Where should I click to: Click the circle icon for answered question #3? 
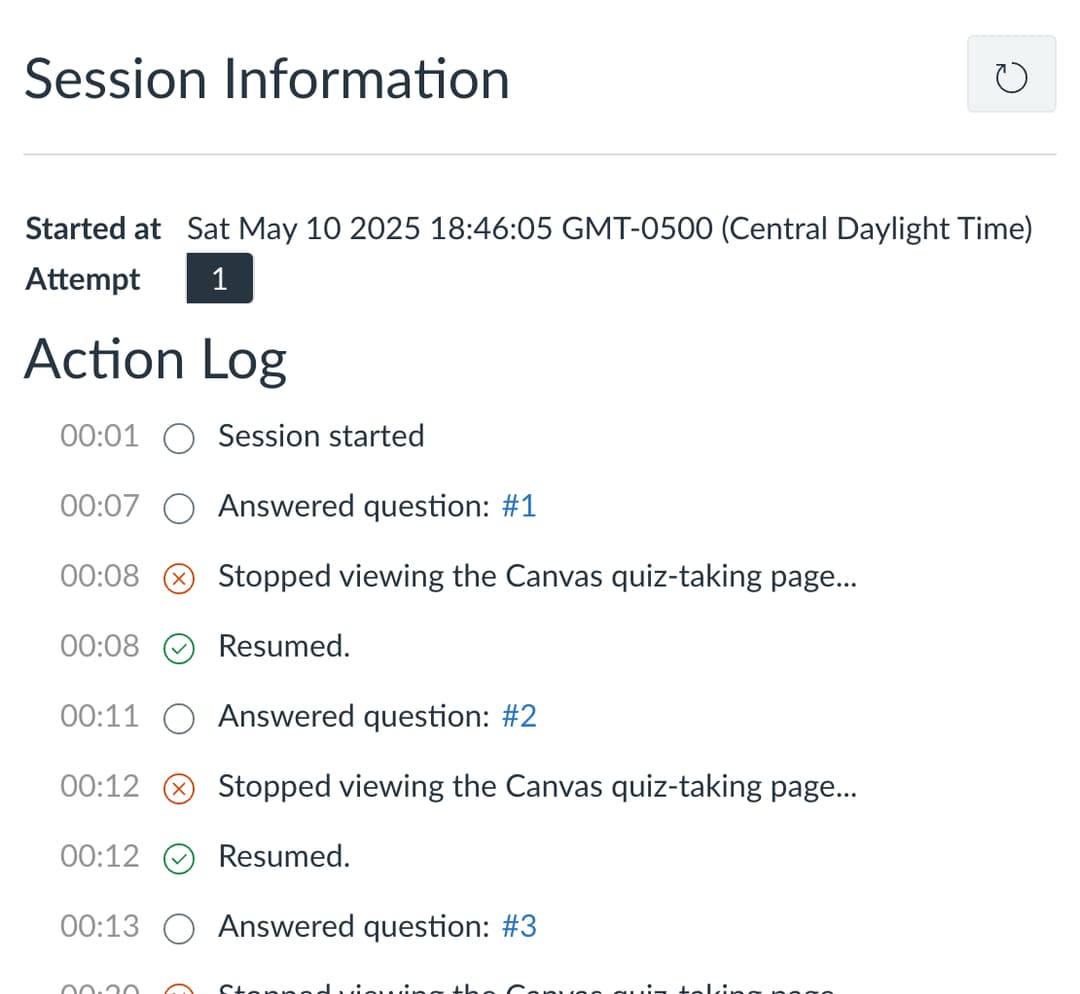point(179,928)
